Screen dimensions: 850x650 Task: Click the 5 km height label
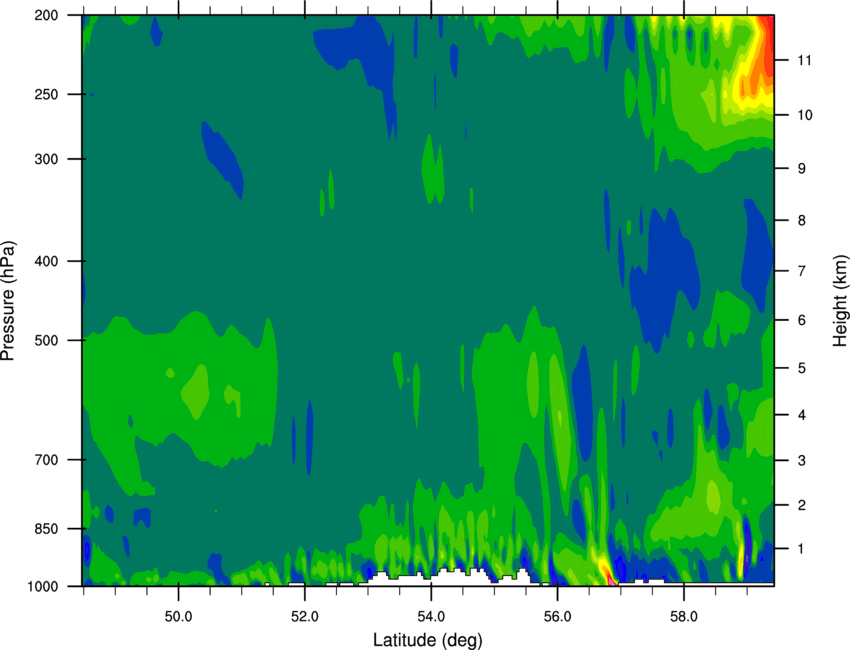pyautogui.click(x=802, y=368)
